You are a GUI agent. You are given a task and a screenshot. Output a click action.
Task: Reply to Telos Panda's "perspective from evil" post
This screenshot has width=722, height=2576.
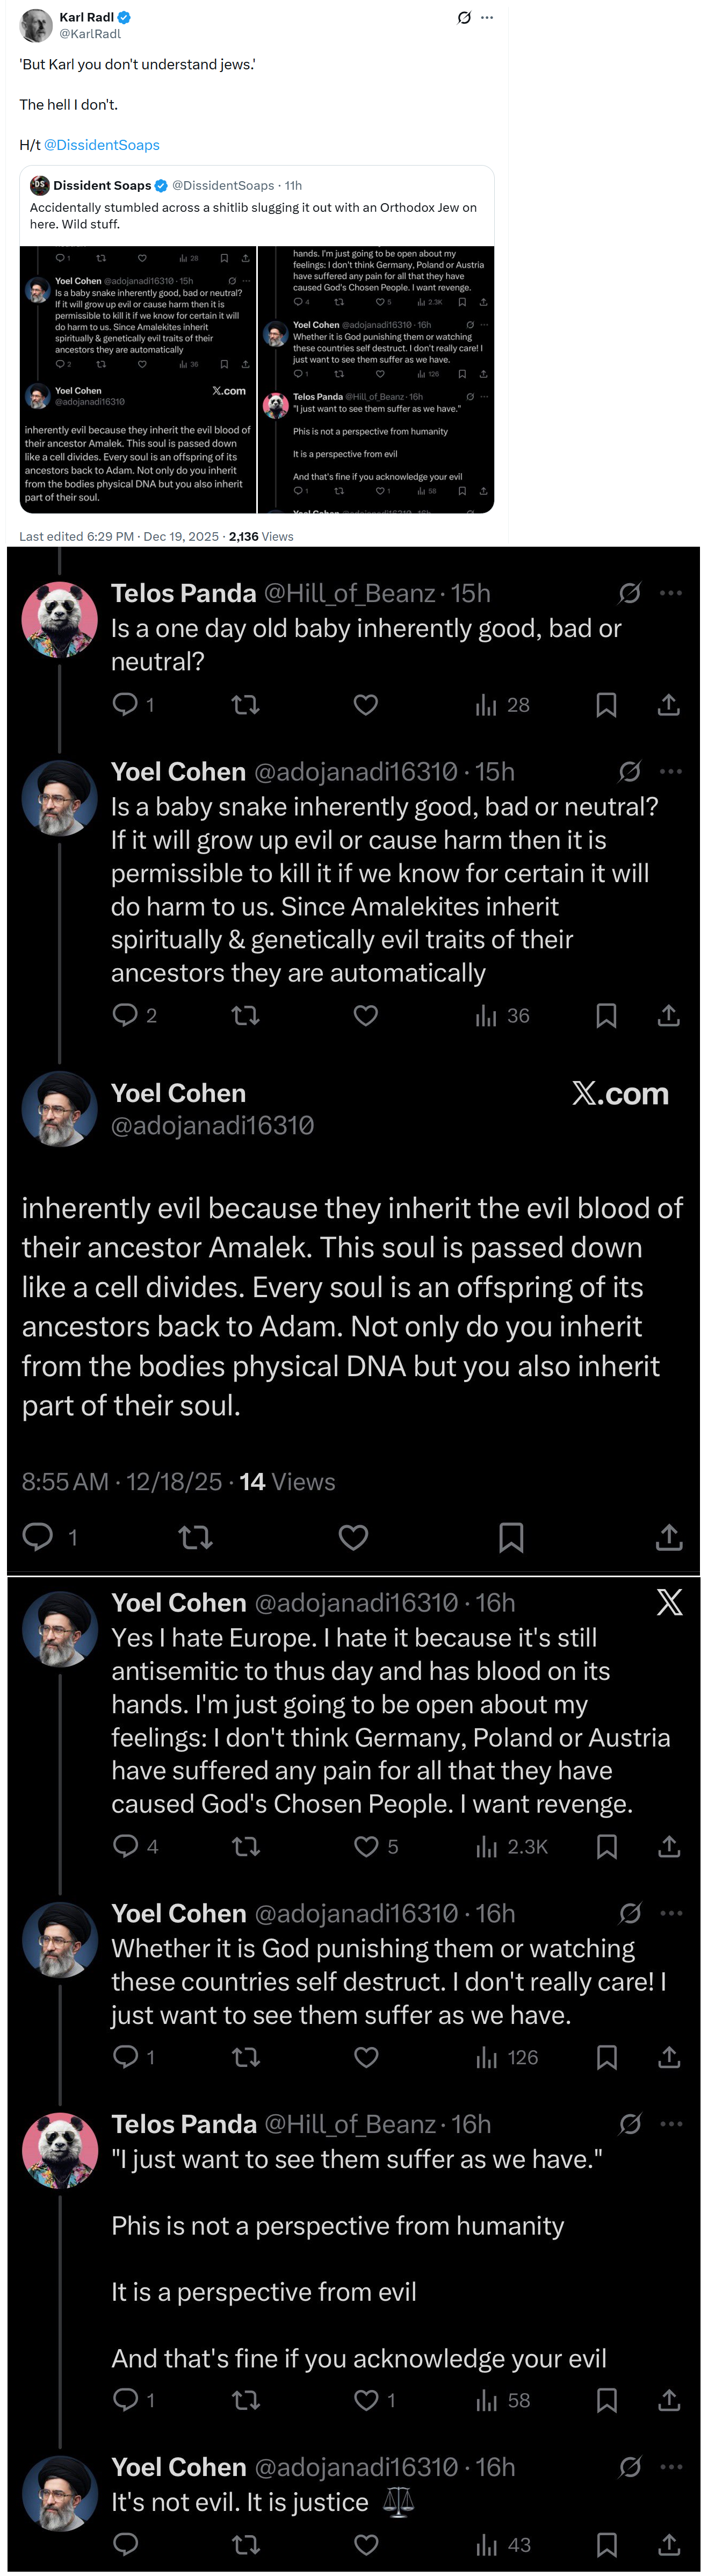click(x=126, y=2399)
